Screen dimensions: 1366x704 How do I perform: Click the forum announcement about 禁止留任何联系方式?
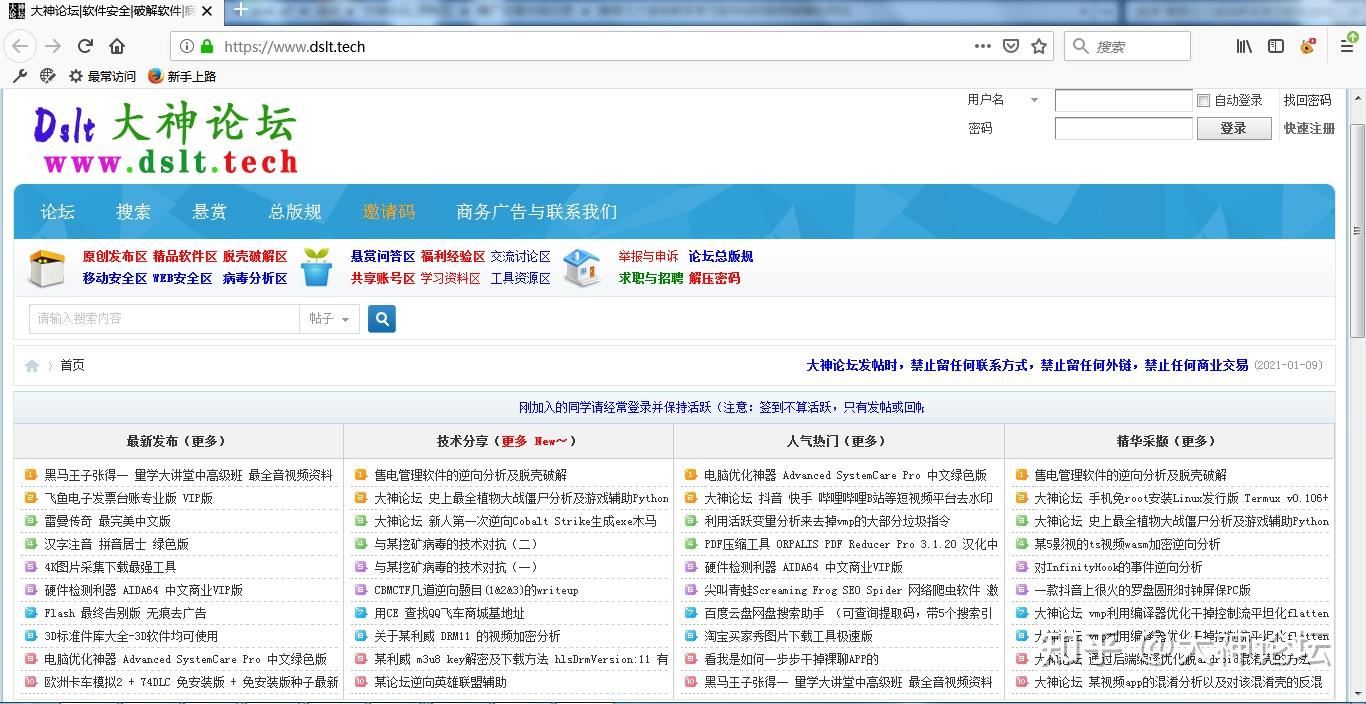[1027, 366]
